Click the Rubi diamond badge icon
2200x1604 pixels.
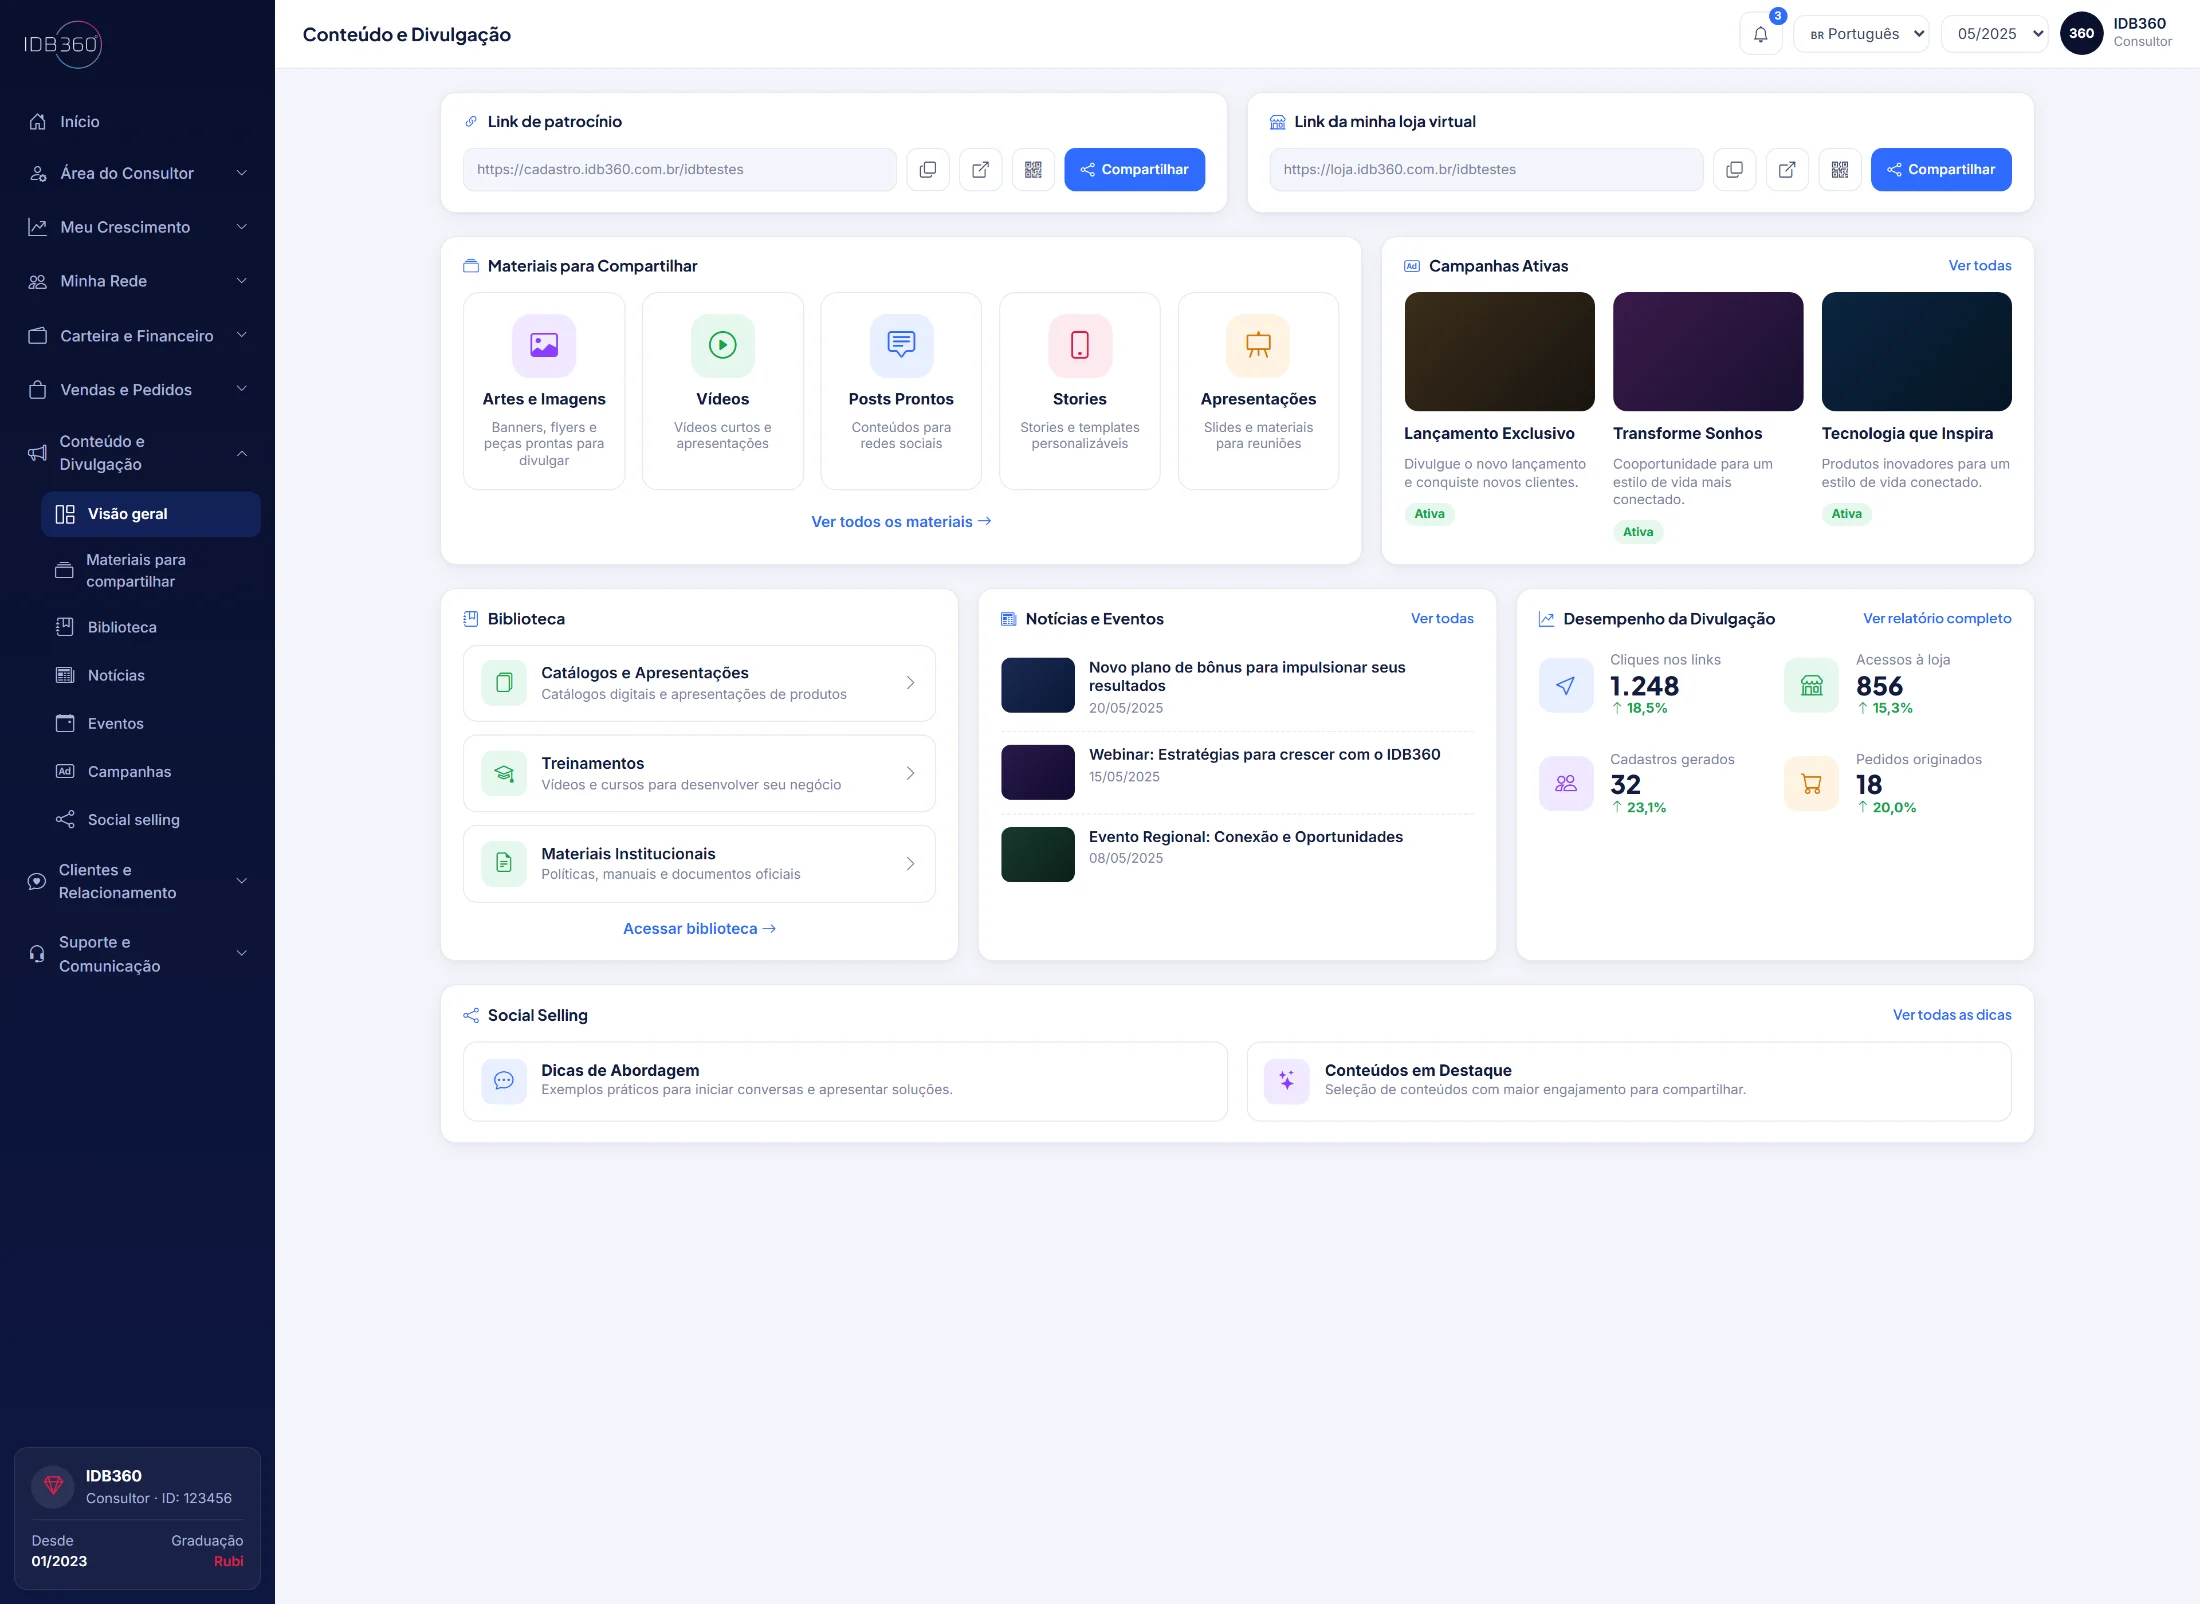pyautogui.click(x=54, y=1486)
